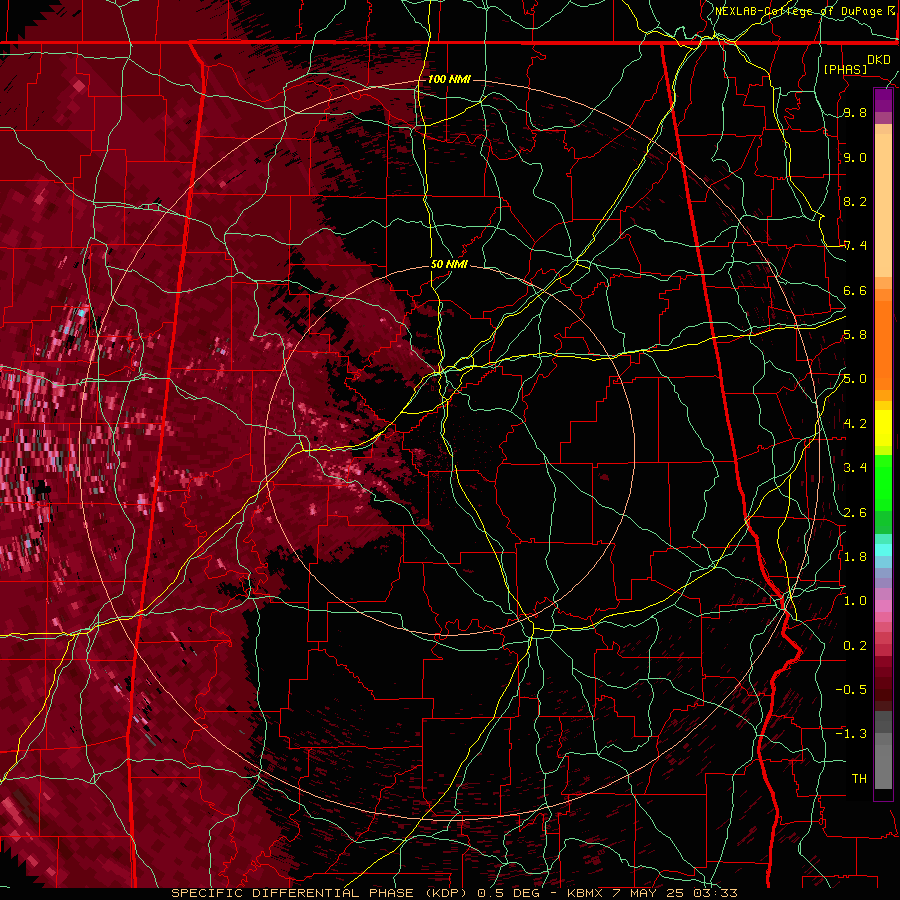Pick the pink band near 1.0 in legend
The image size is (900, 900).
[x=883, y=606]
